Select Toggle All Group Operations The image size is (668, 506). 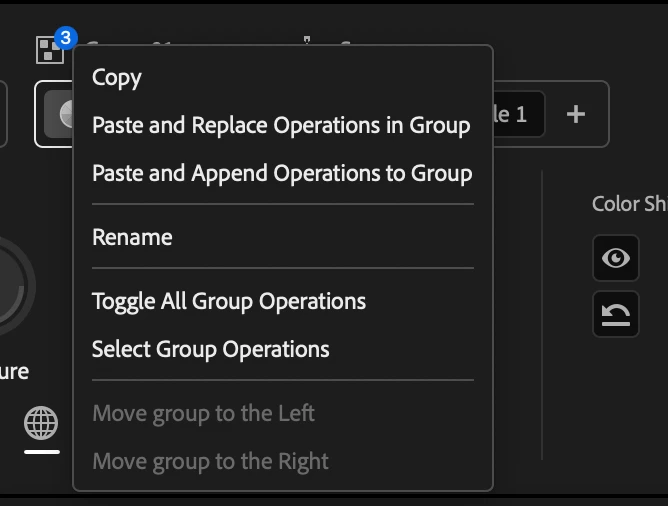pyautogui.click(x=229, y=302)
